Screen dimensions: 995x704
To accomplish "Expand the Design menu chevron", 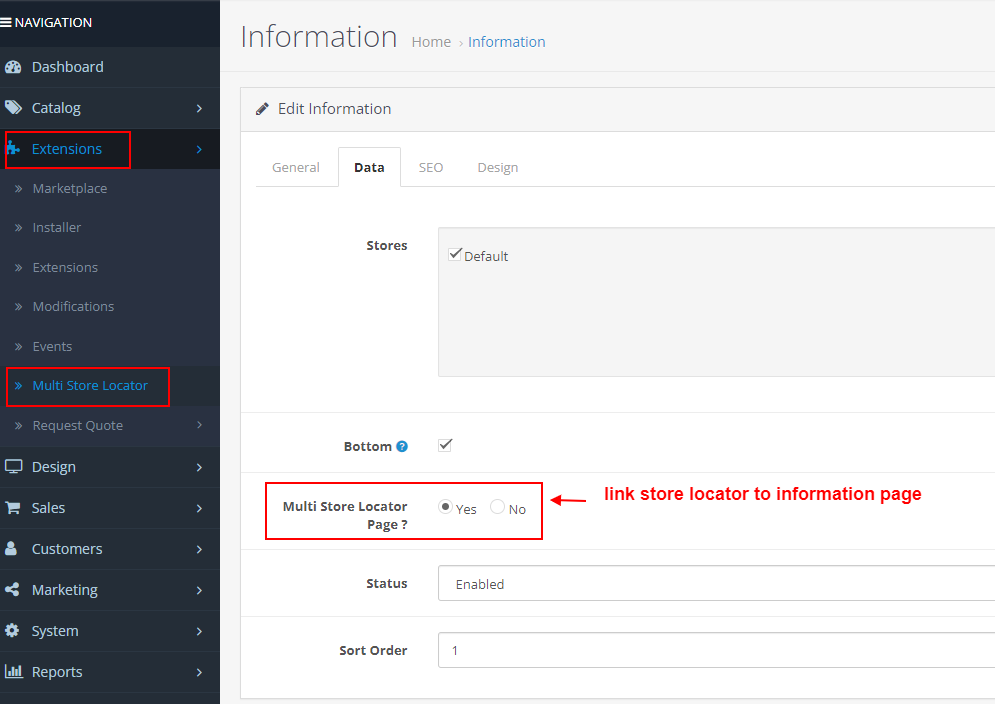I will 199,467.
